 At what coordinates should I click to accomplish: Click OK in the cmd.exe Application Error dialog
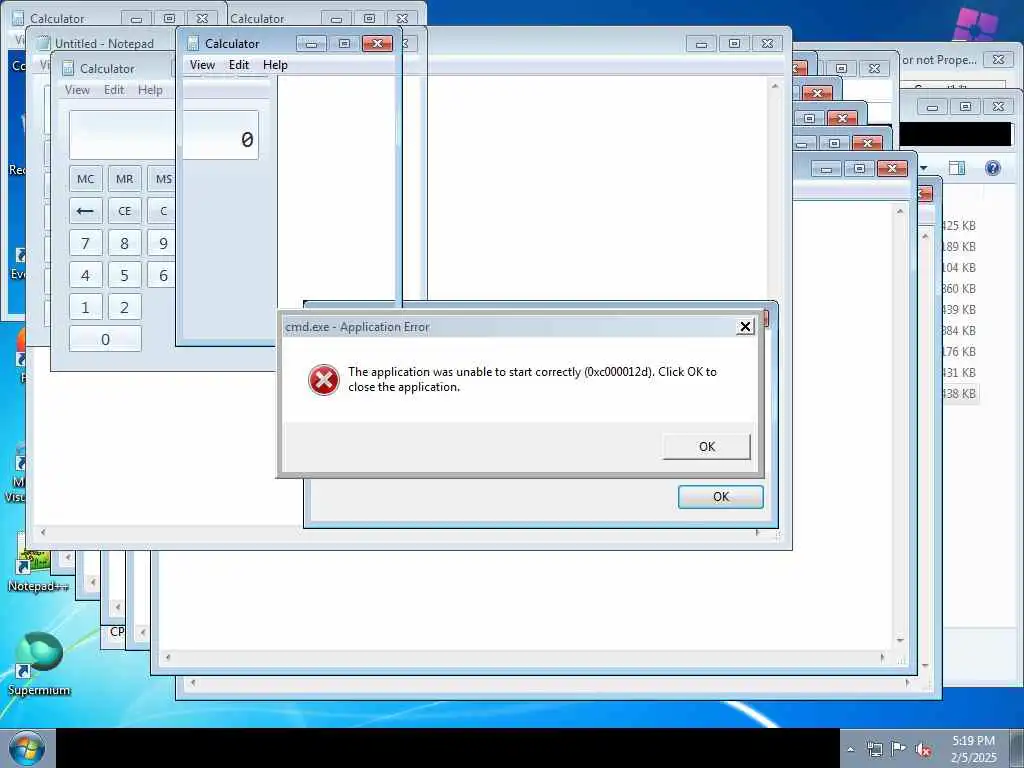point(707,447)
